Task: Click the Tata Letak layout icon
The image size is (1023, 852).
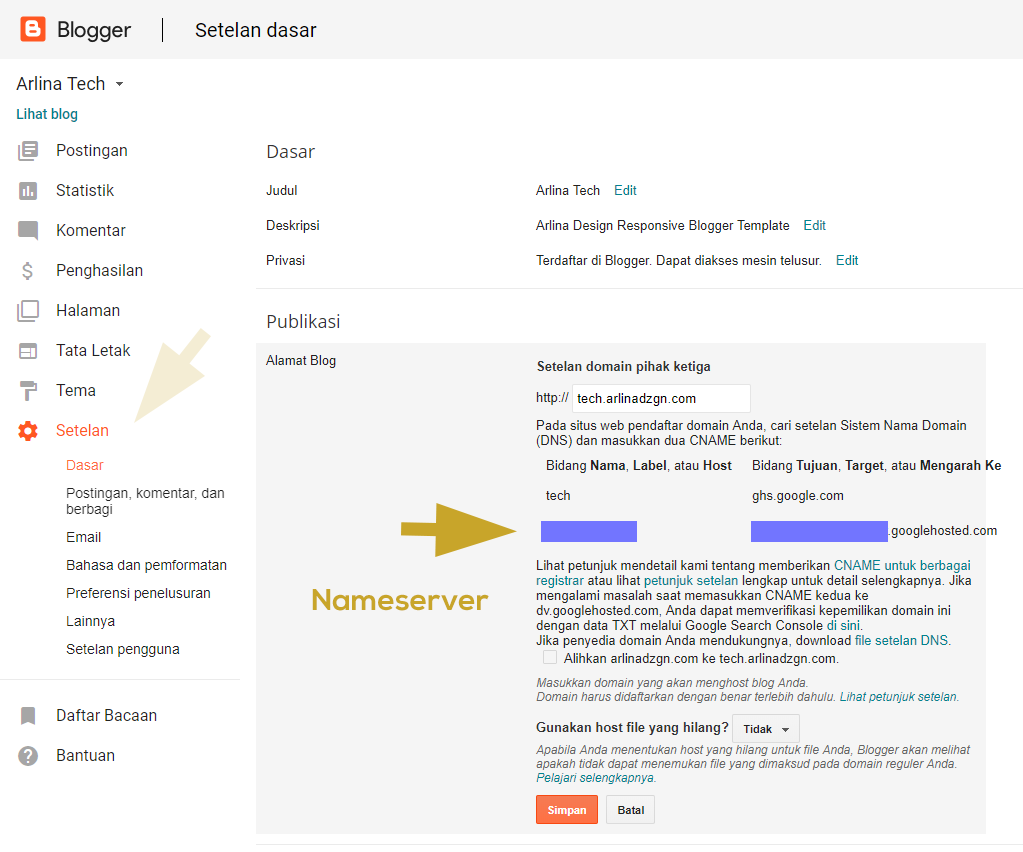Action: click(x=28, y=351)
